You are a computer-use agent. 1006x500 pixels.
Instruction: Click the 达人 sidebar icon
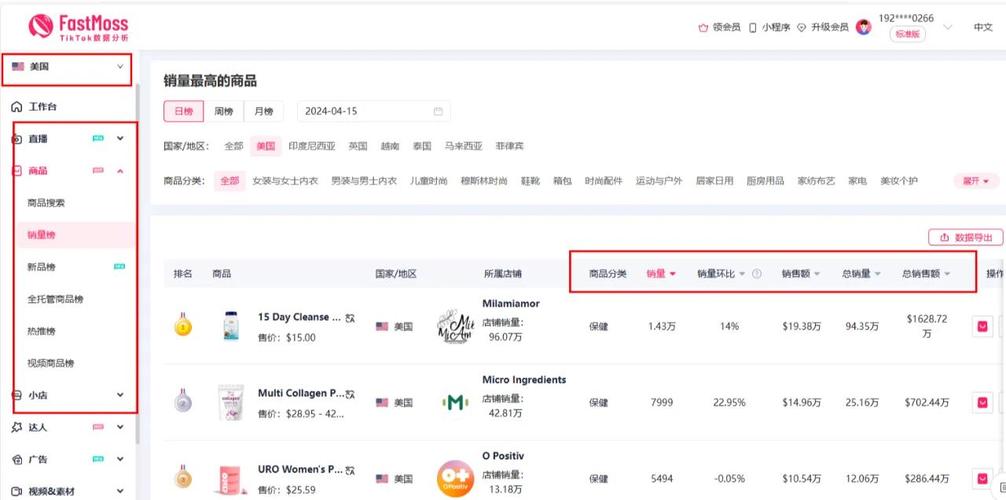tap(17, 427)
